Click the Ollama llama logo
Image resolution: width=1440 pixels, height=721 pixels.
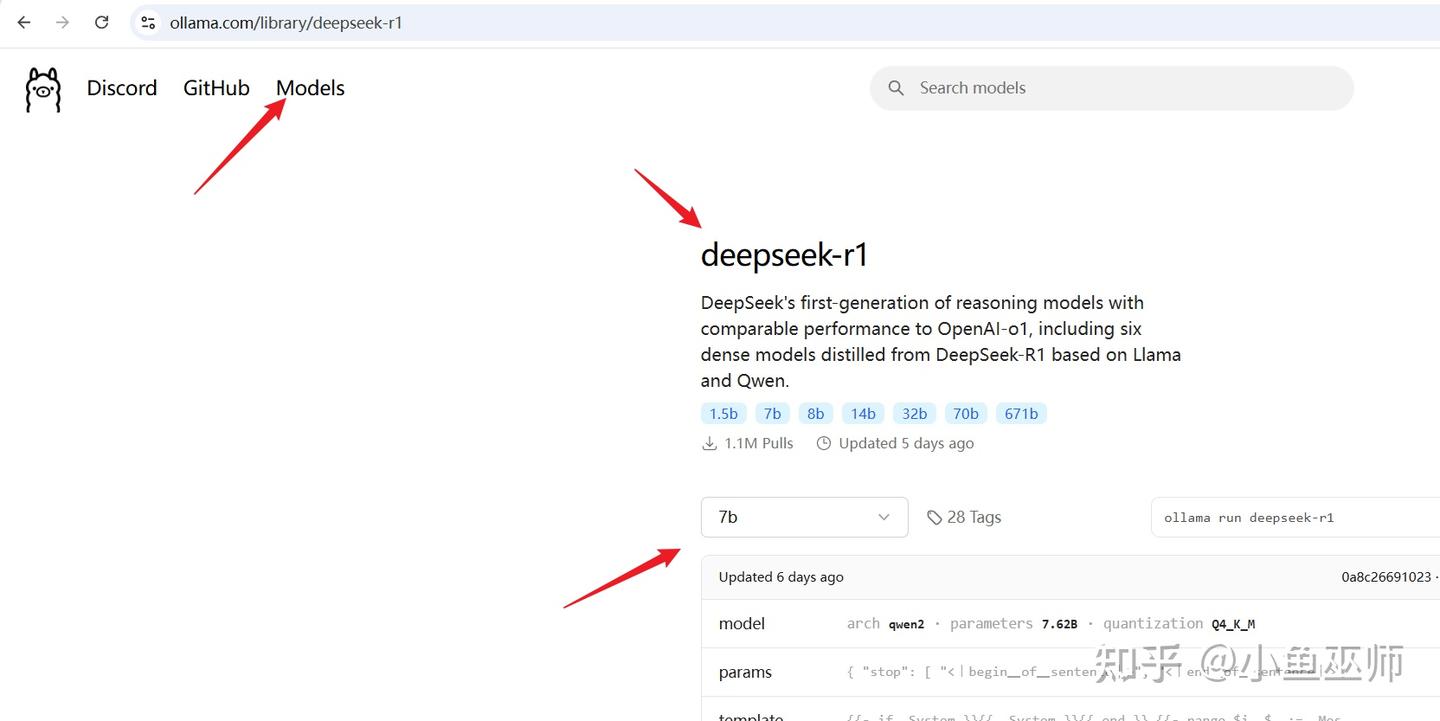tap(42, 89)
